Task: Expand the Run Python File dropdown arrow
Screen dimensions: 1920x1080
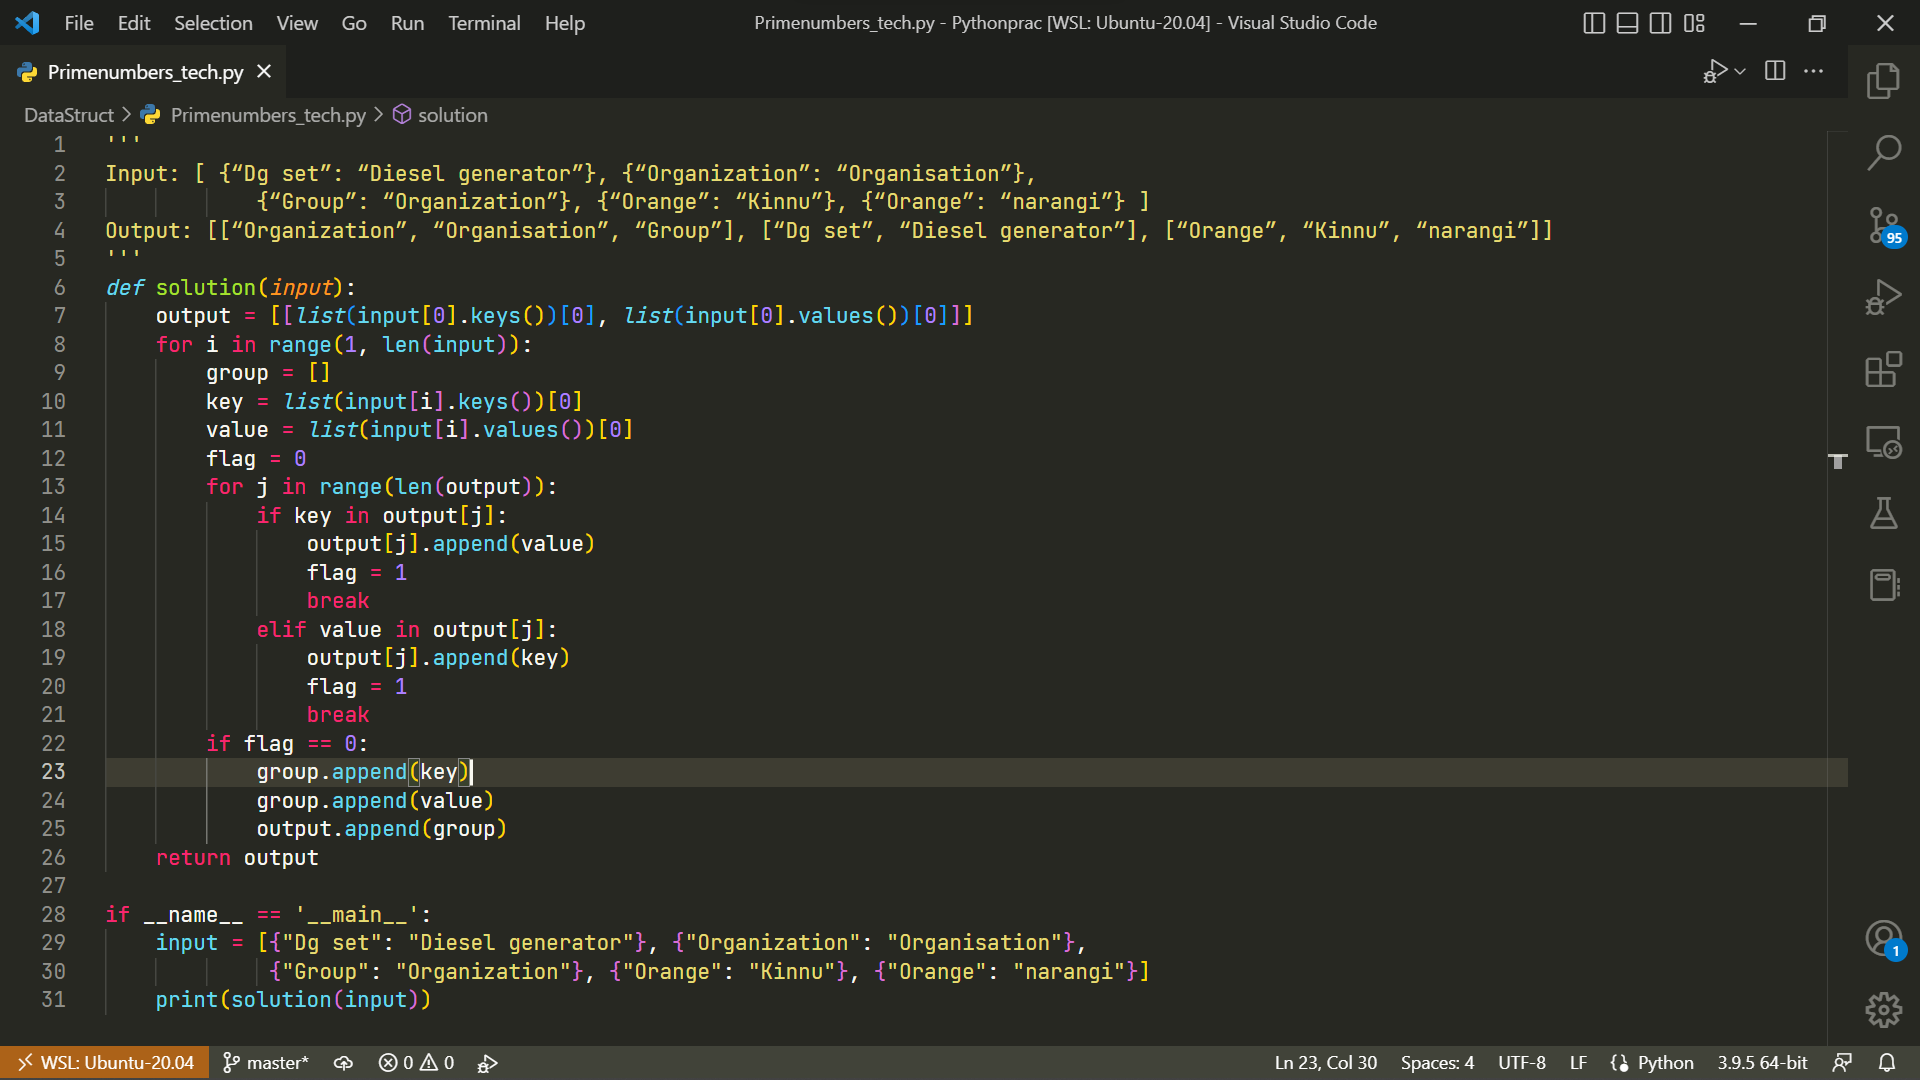Action: coord(1741,71)
